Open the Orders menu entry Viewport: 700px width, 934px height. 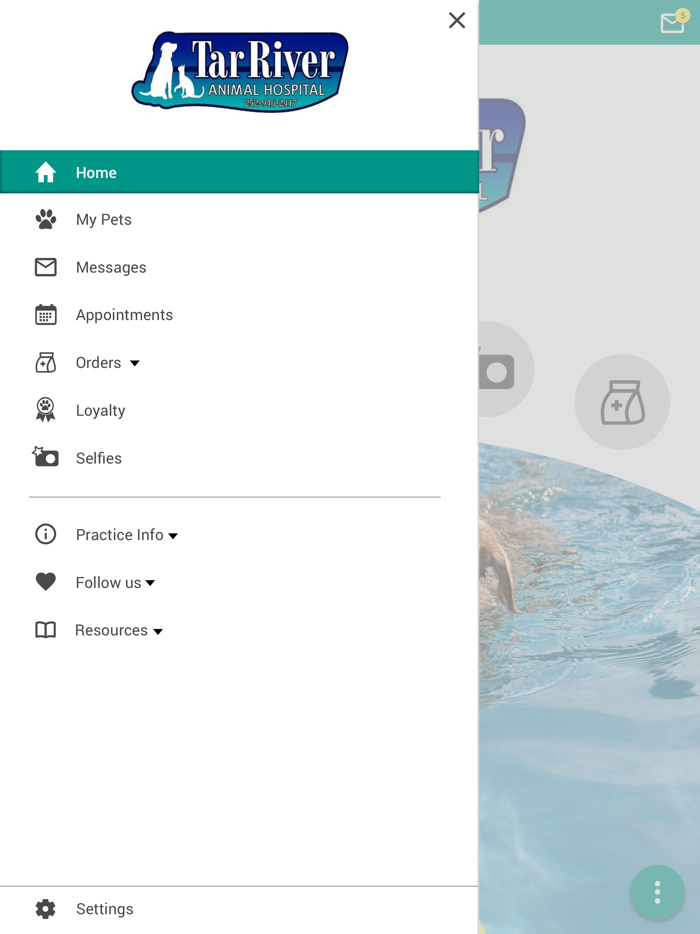(98, 363)
